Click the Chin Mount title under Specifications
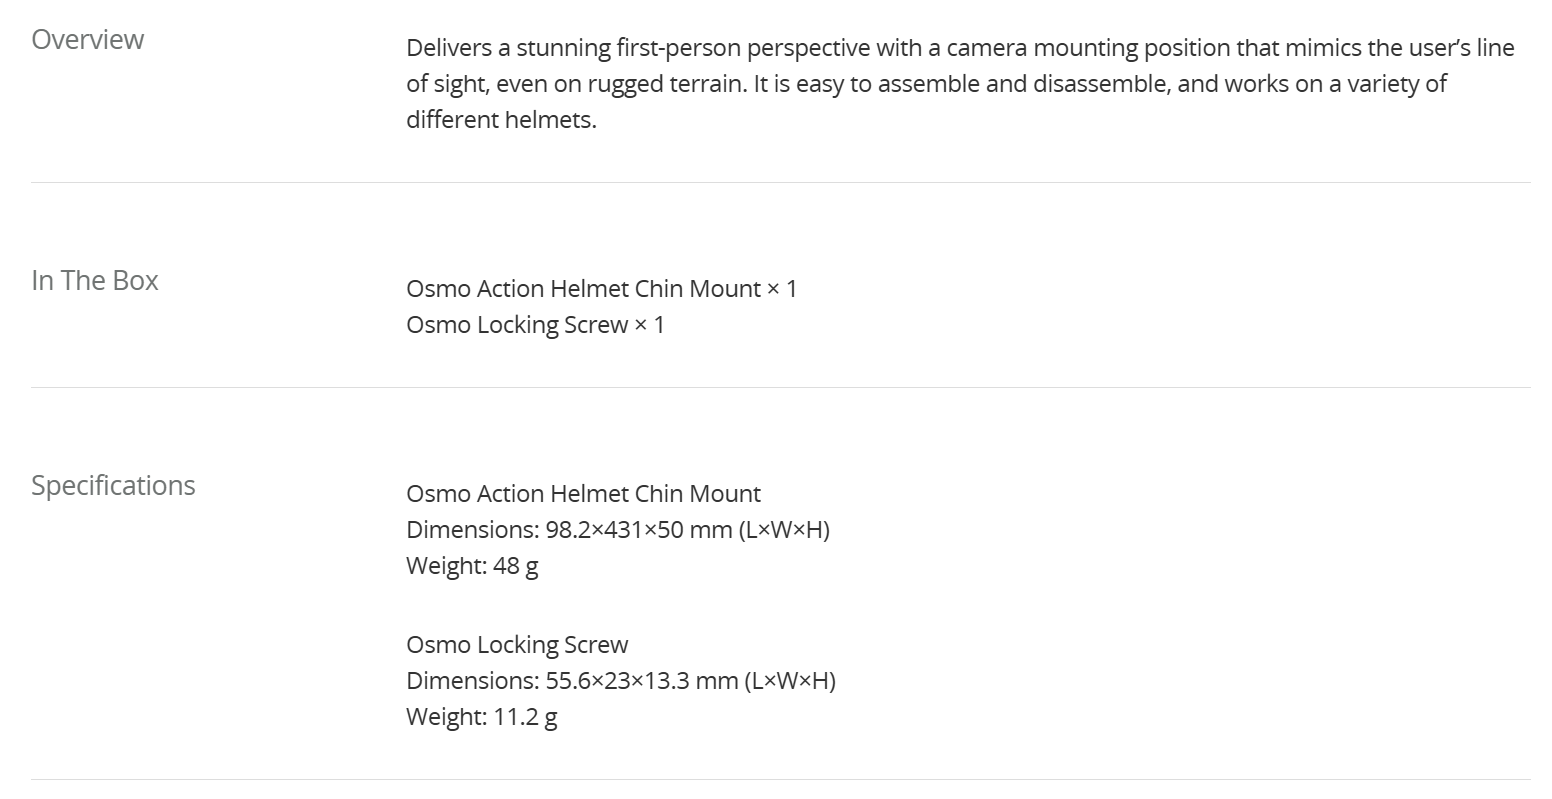1552x799 pixels. click(x=583, y=494)
